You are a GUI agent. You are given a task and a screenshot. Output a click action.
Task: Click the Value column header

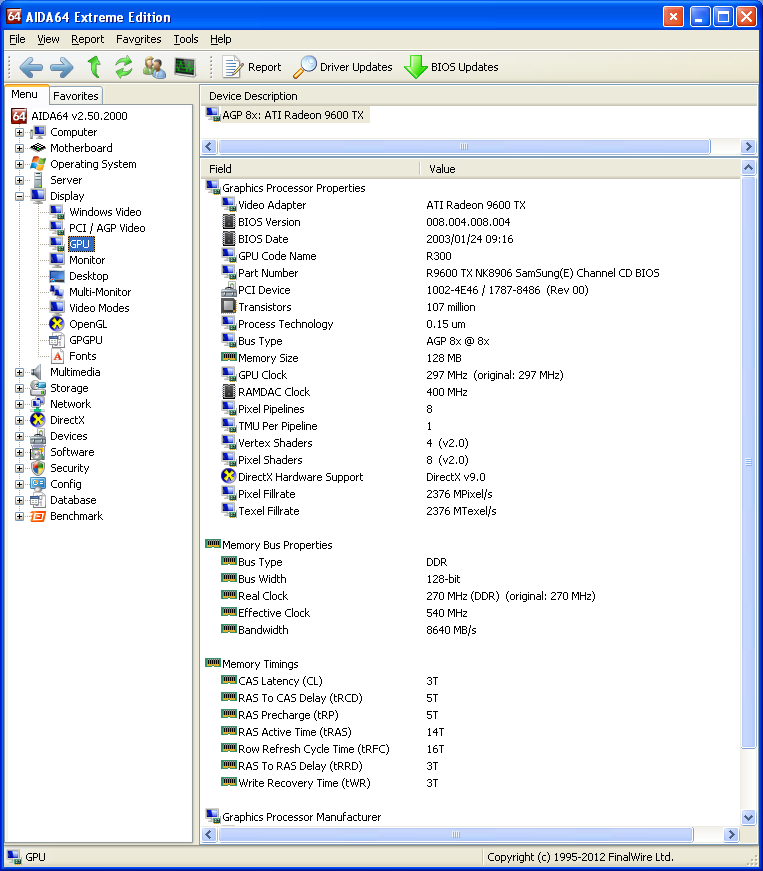tap(580, 169)
